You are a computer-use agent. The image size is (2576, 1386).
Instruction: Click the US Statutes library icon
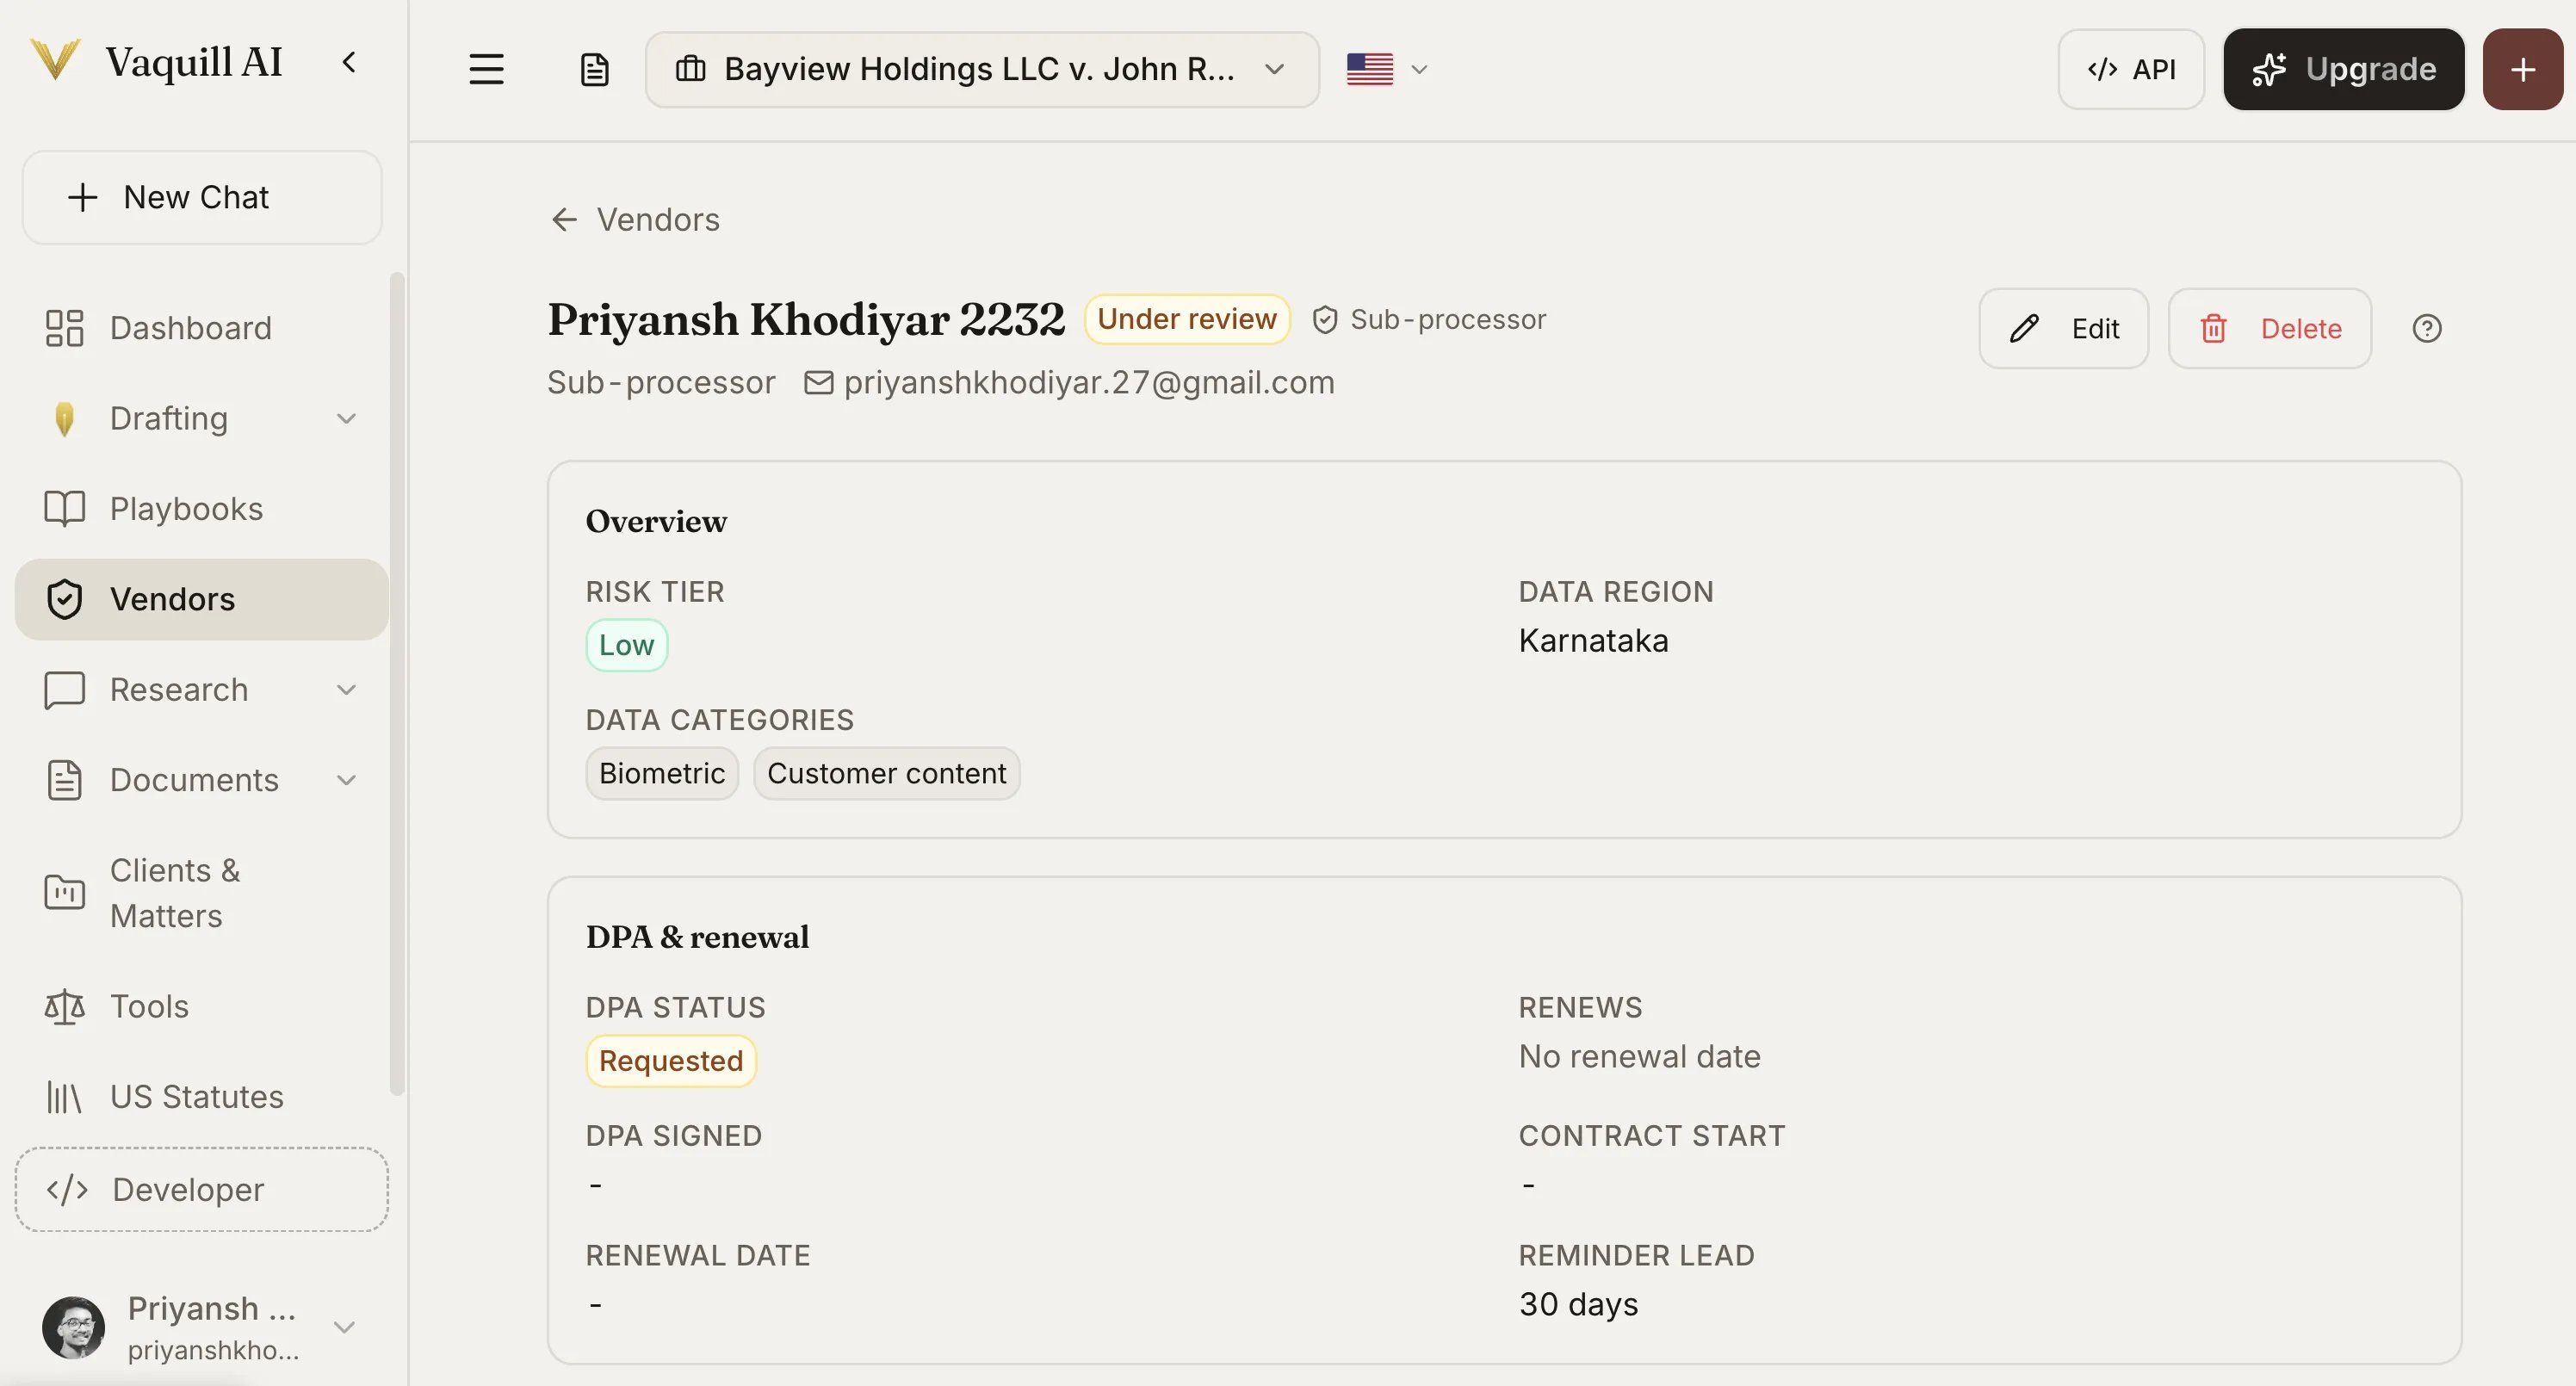coord(64,1097)
